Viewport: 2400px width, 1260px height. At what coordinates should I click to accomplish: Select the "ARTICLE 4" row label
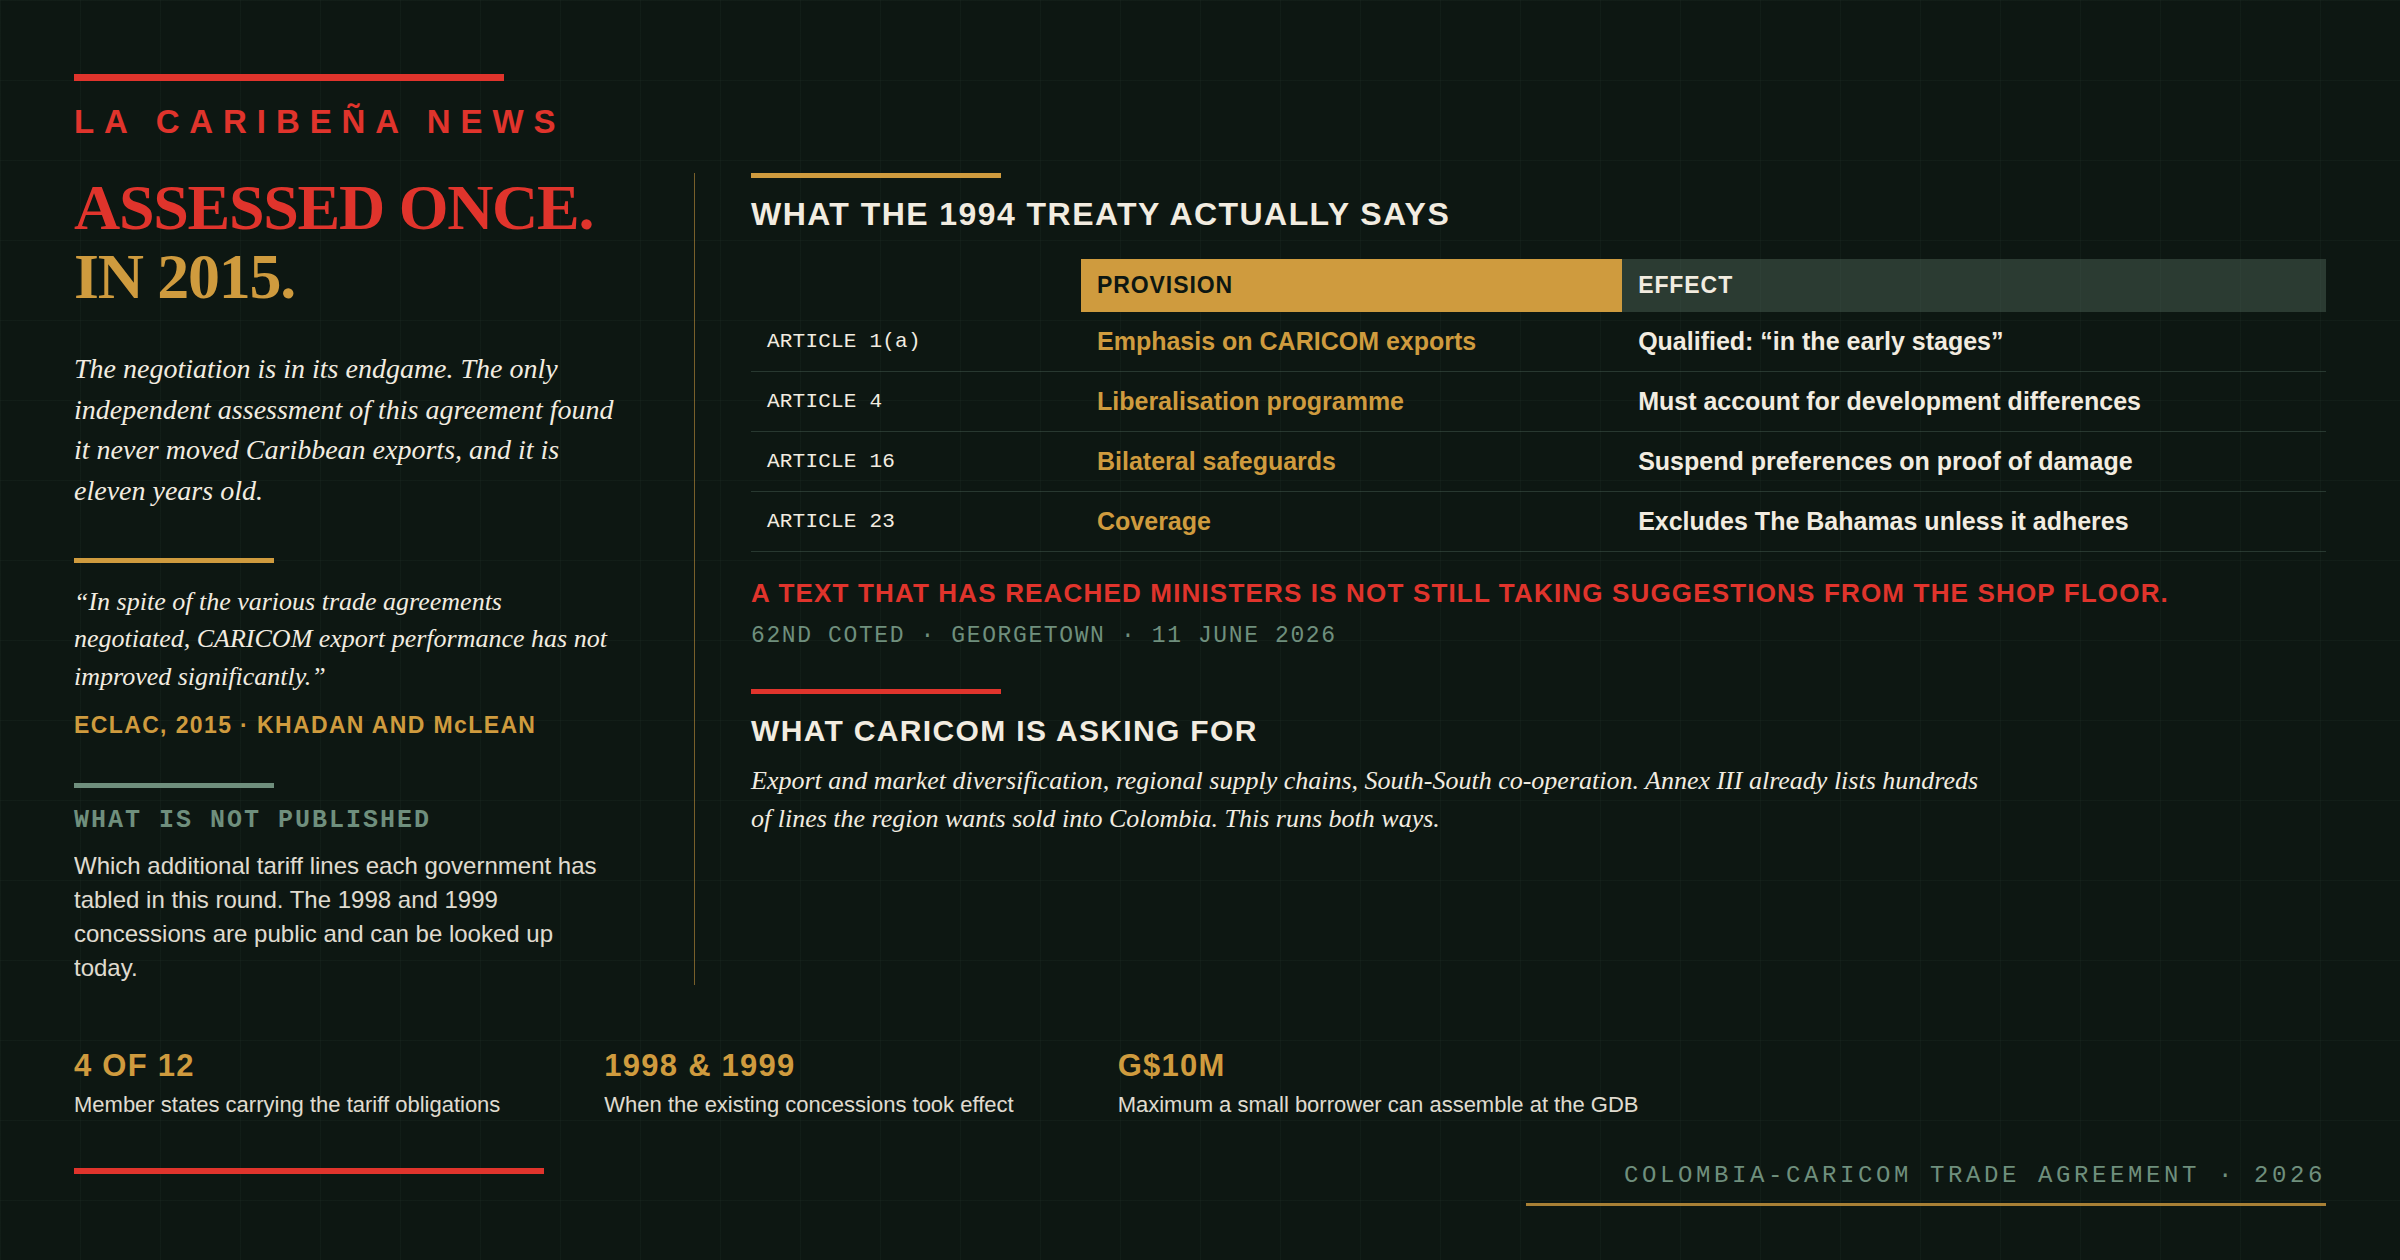coord(824,401)
